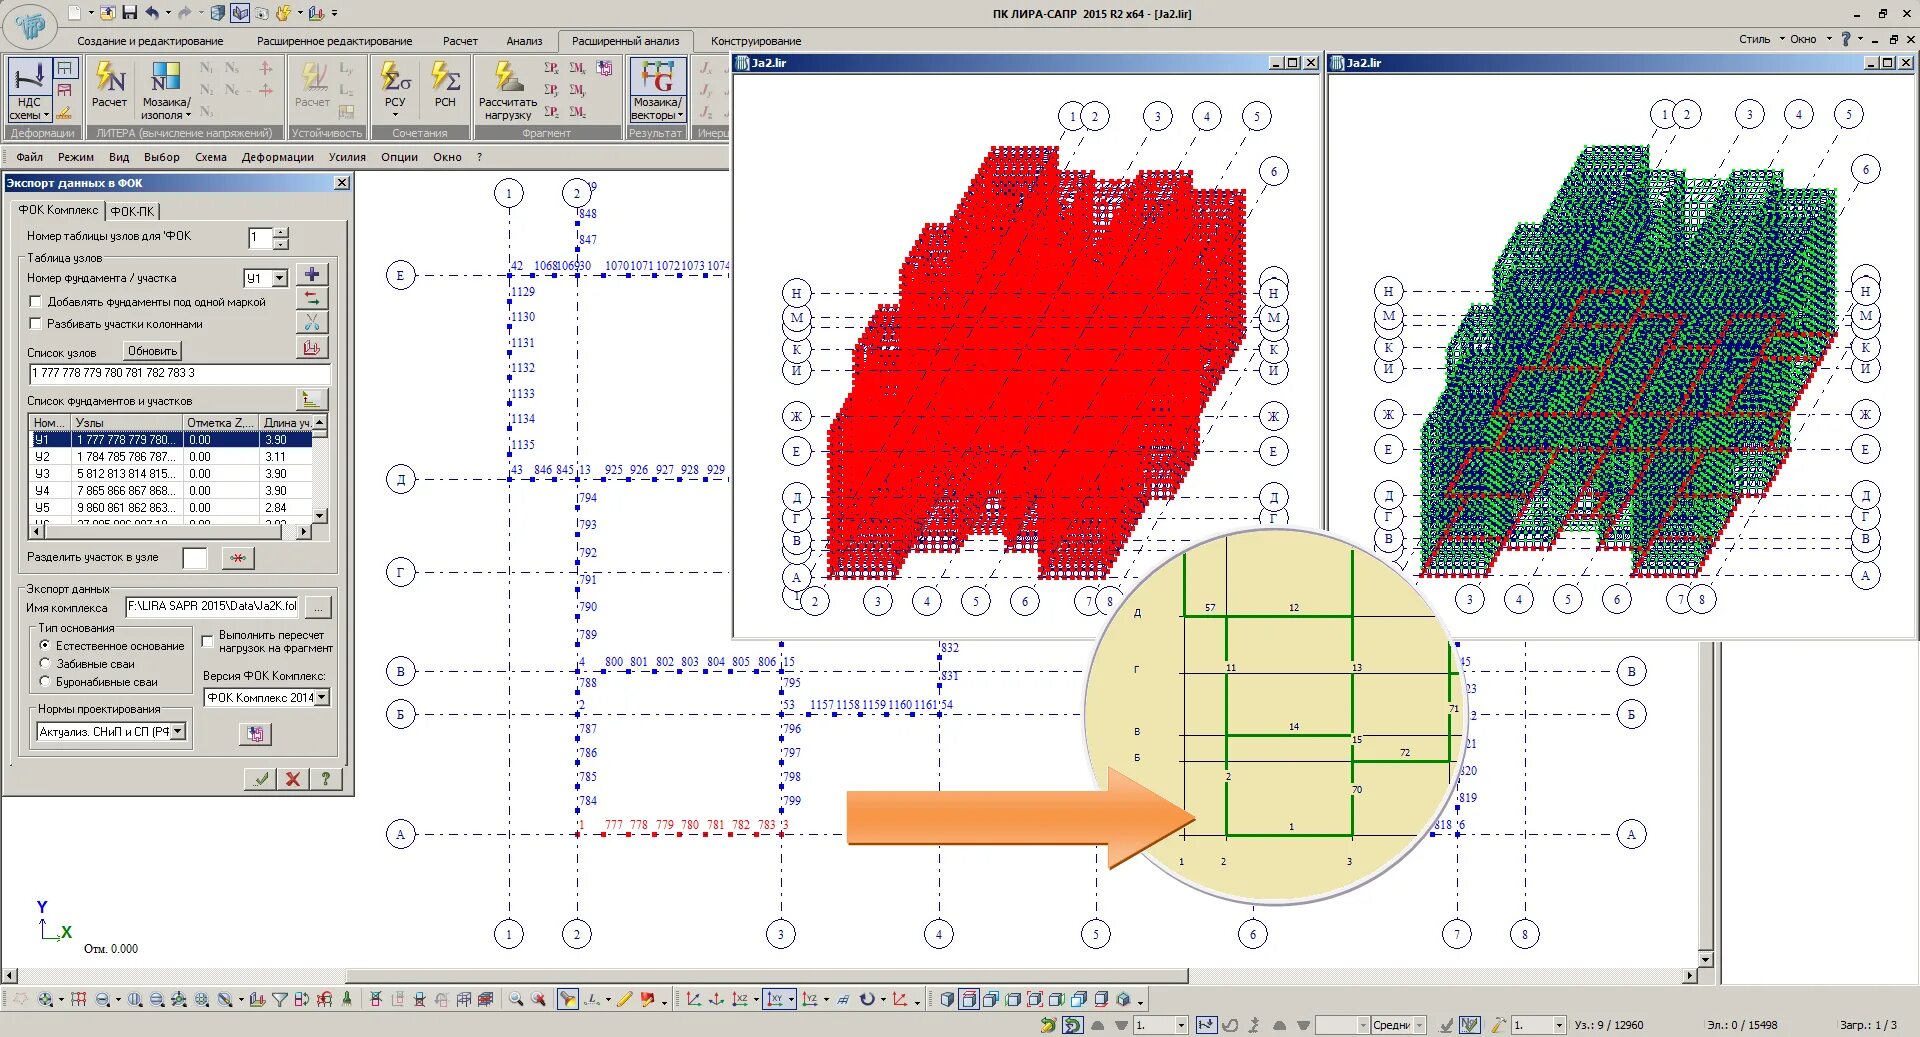This screenshot has width=1920, height=1037.
Task: Click the scissors cut icon in node table
Action: (312, 323)
